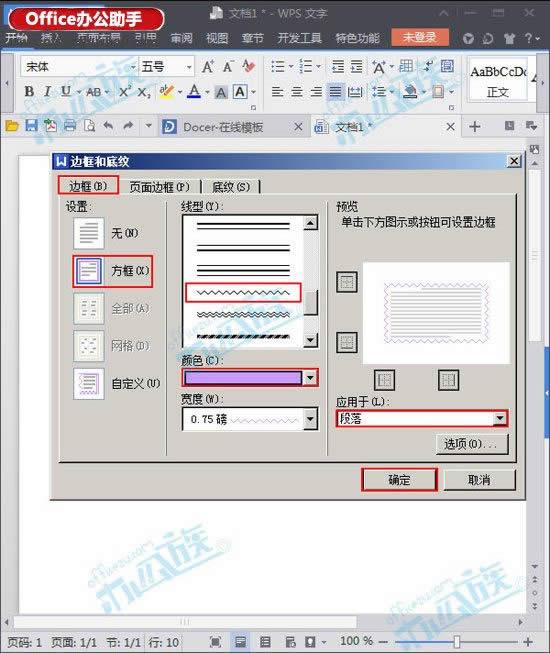Expand the 宽度 width dropdown

(x=310, y=419)
